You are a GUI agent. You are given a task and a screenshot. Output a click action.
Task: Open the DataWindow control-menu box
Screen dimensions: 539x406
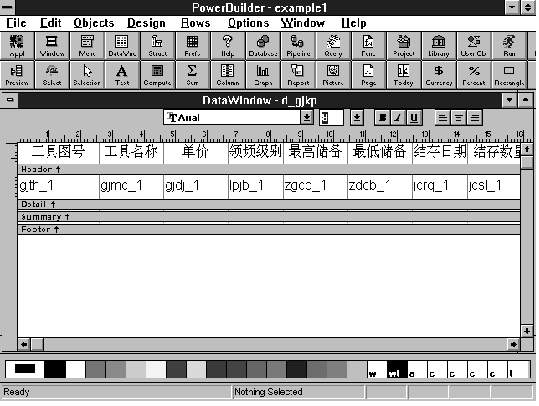(10, 100)
